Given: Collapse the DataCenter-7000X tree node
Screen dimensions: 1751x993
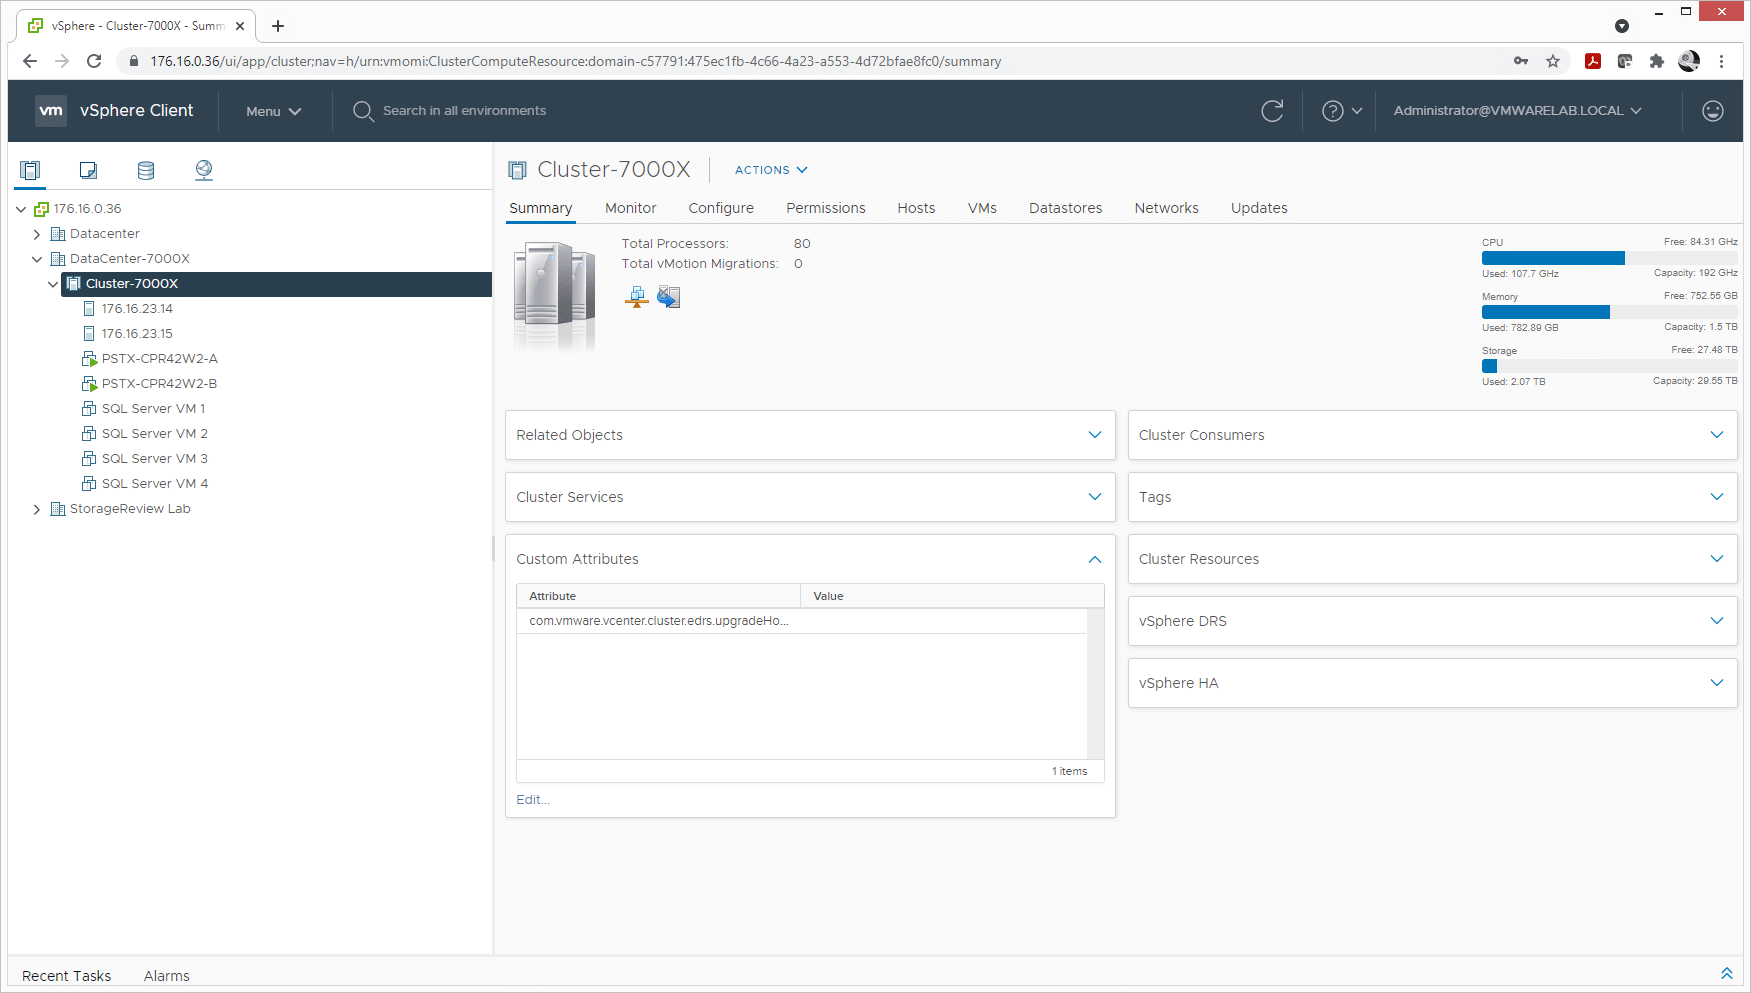Looking at the screenshot, I should 37,259.
